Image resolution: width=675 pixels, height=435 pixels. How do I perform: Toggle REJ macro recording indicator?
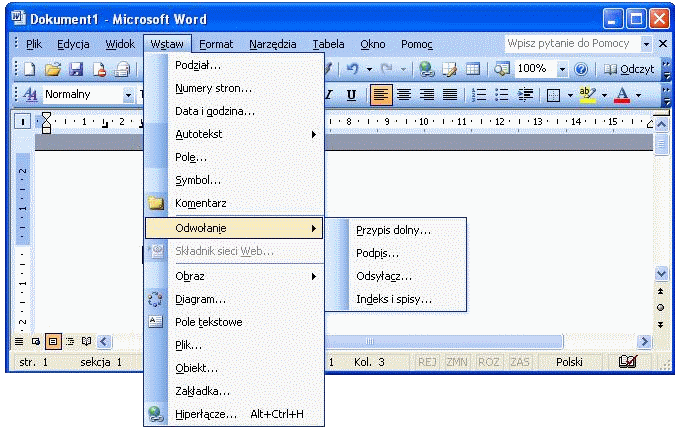pyautogui.click(x=427, y=362)
